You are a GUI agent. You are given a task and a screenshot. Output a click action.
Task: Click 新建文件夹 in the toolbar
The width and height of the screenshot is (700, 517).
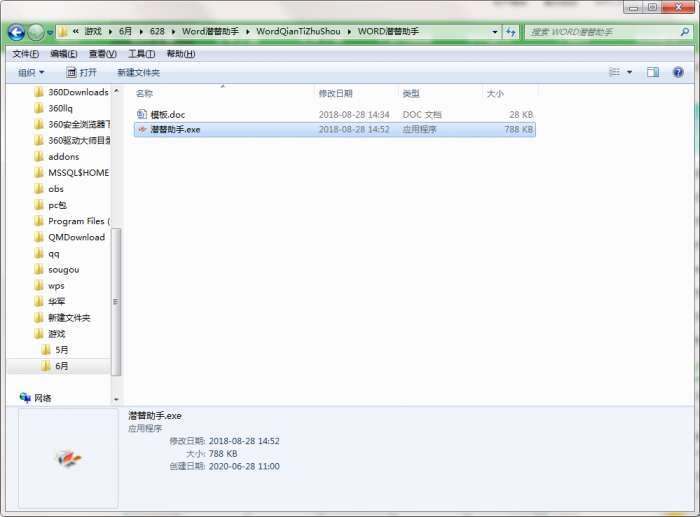click(x=138, y=72)
